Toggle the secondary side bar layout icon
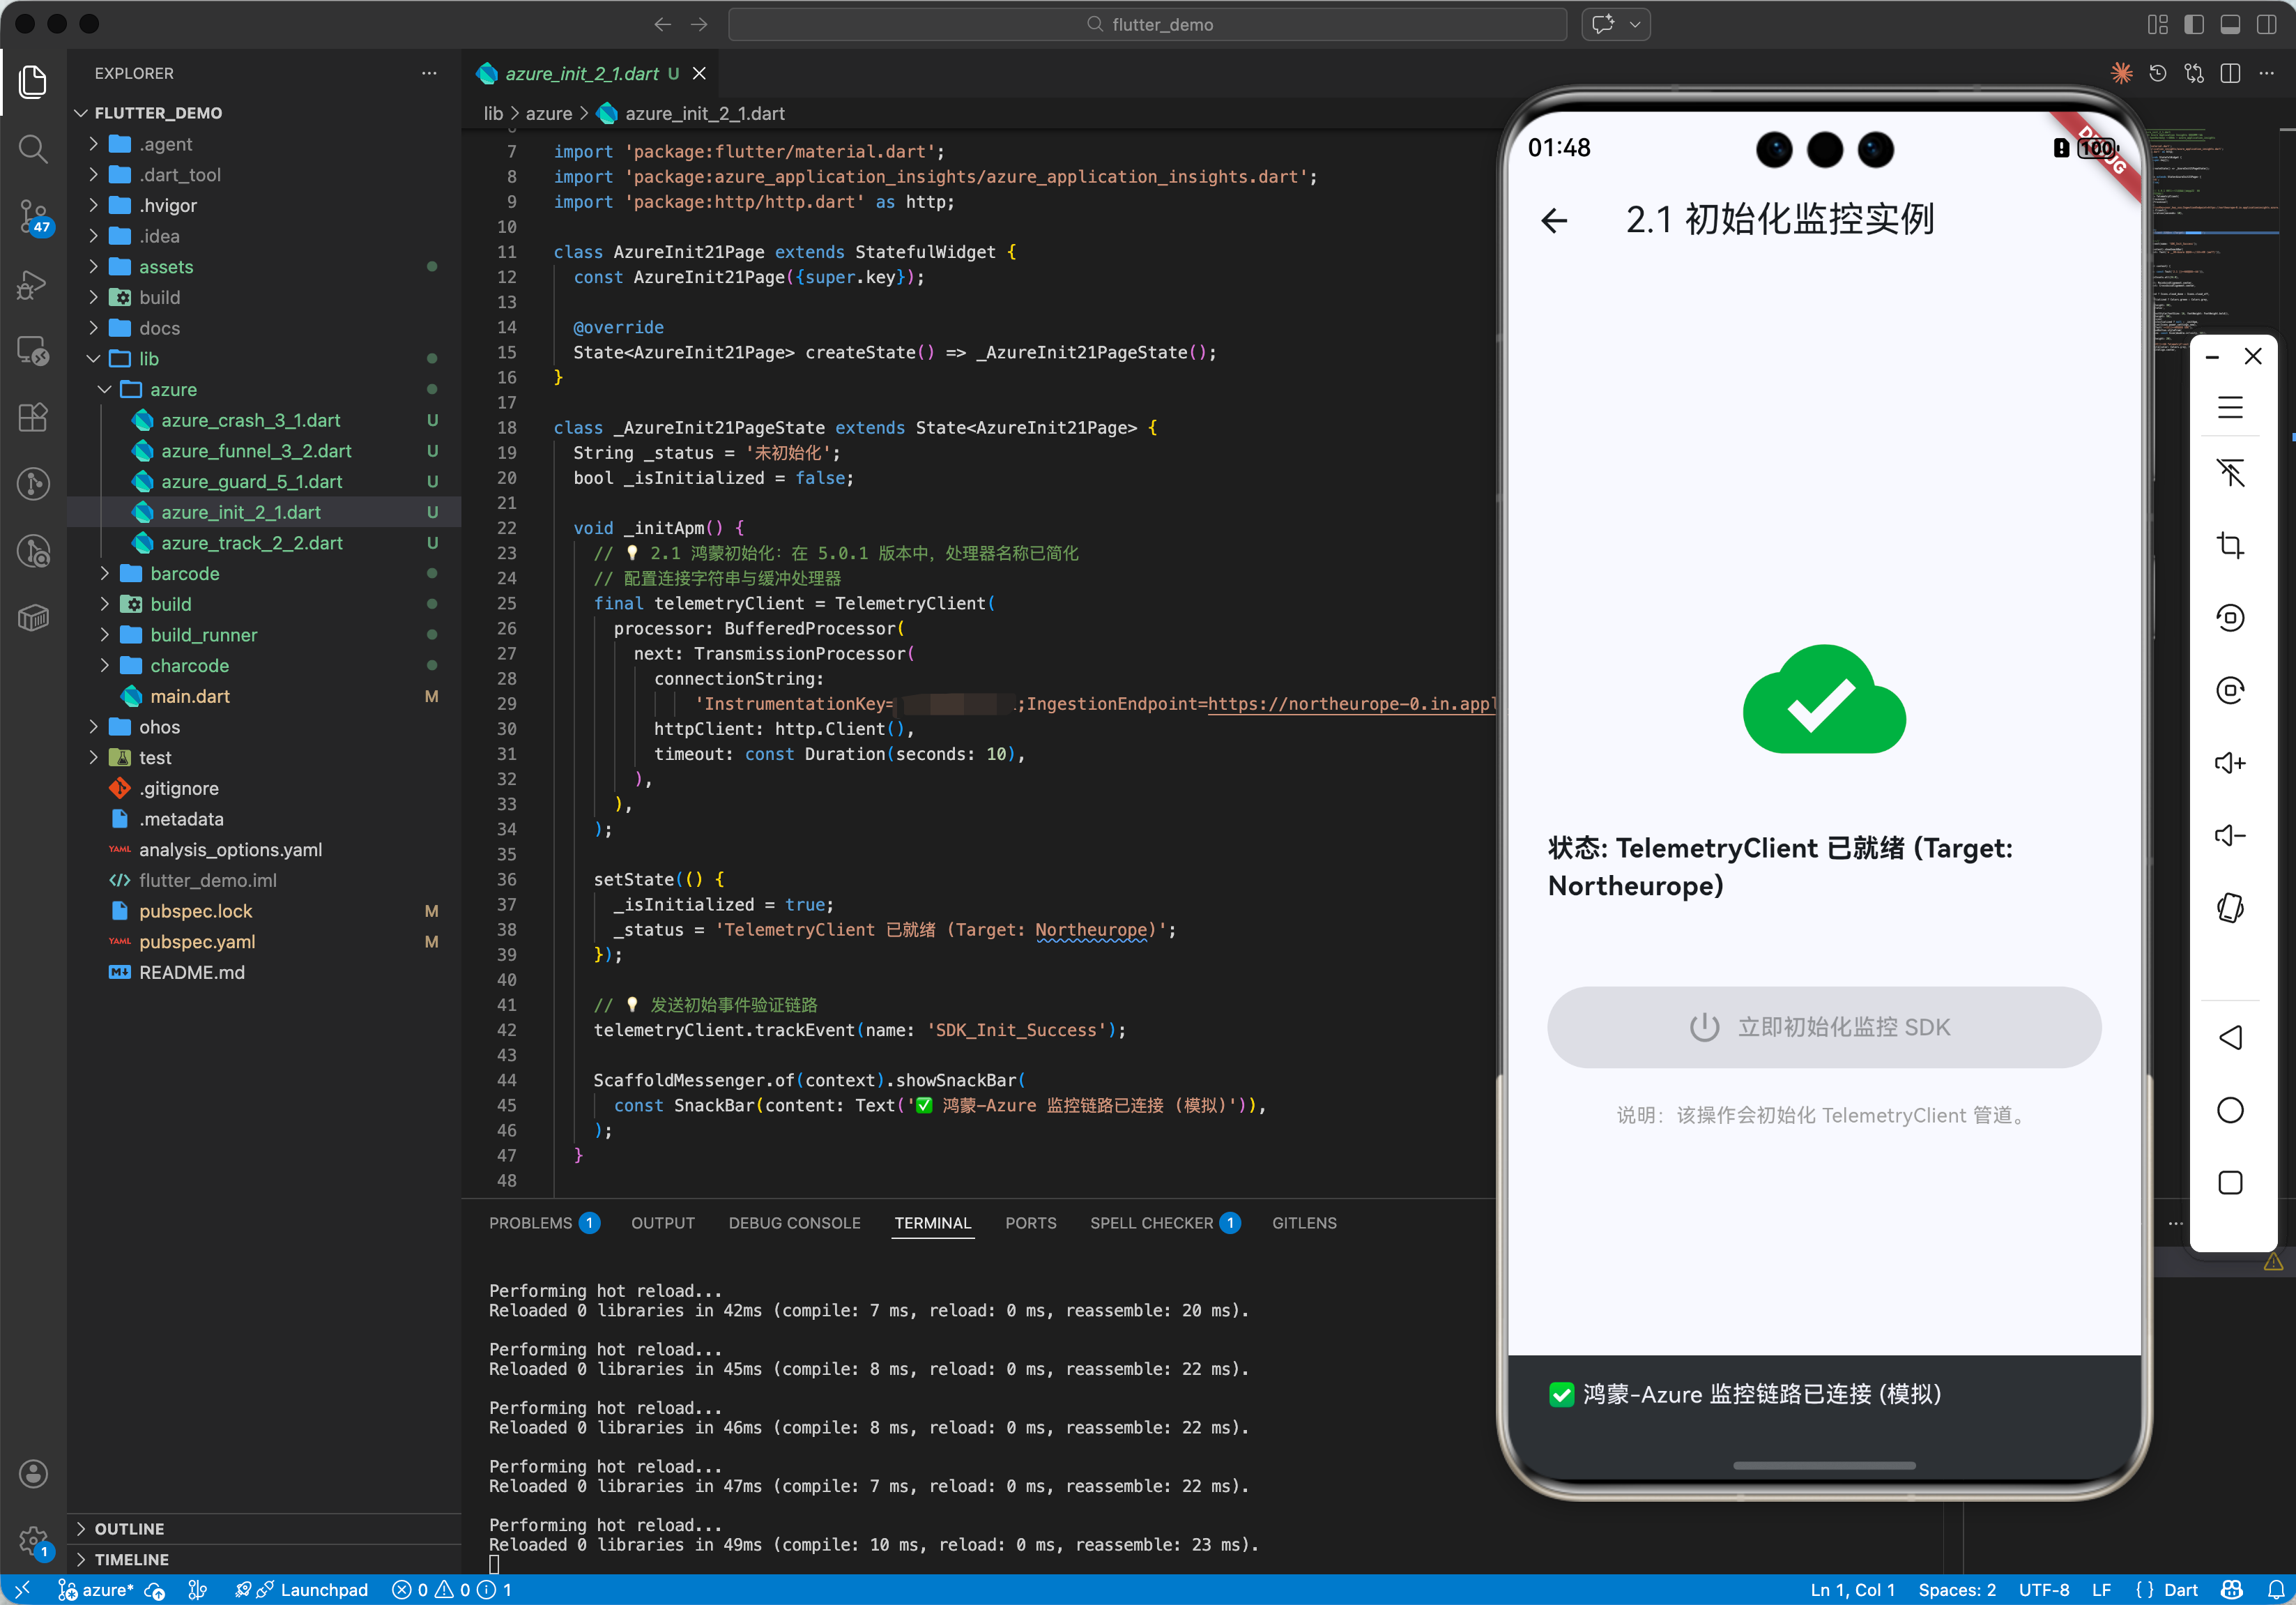2296x1605 pixels. click(x=2266, y=25)
